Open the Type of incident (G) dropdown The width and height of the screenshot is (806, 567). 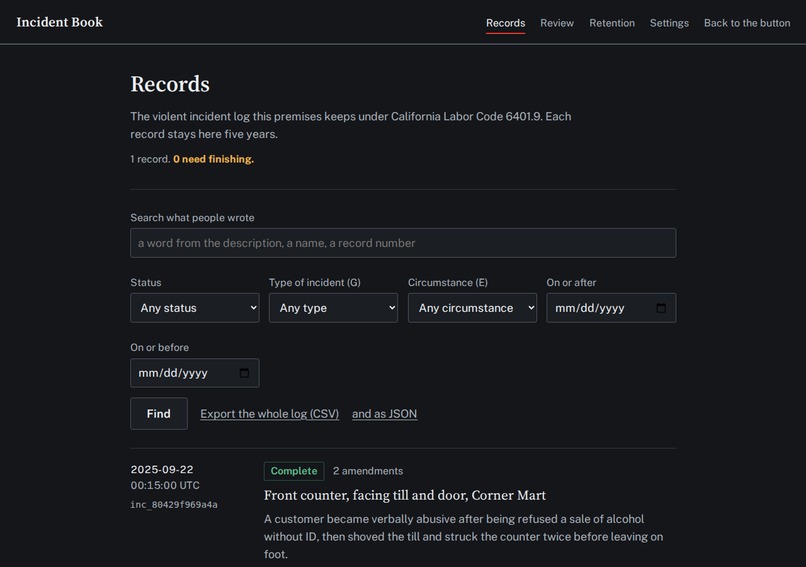(x=333, y=308)
